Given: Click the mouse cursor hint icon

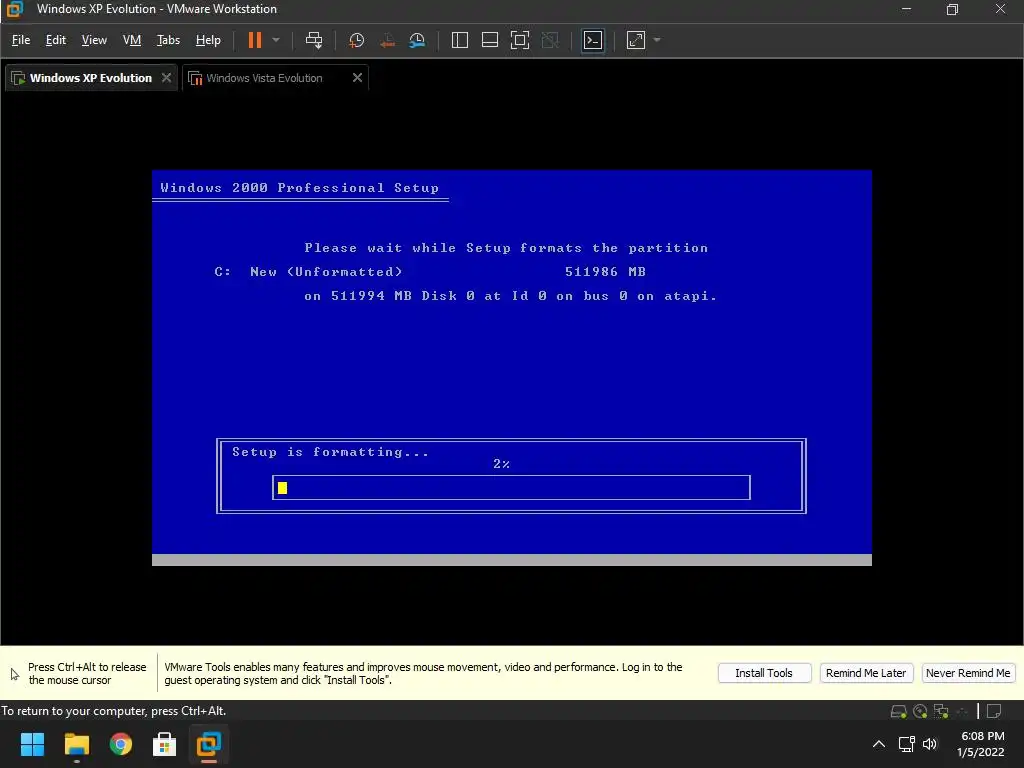Looking at the screenshot, I should point(15,674).
